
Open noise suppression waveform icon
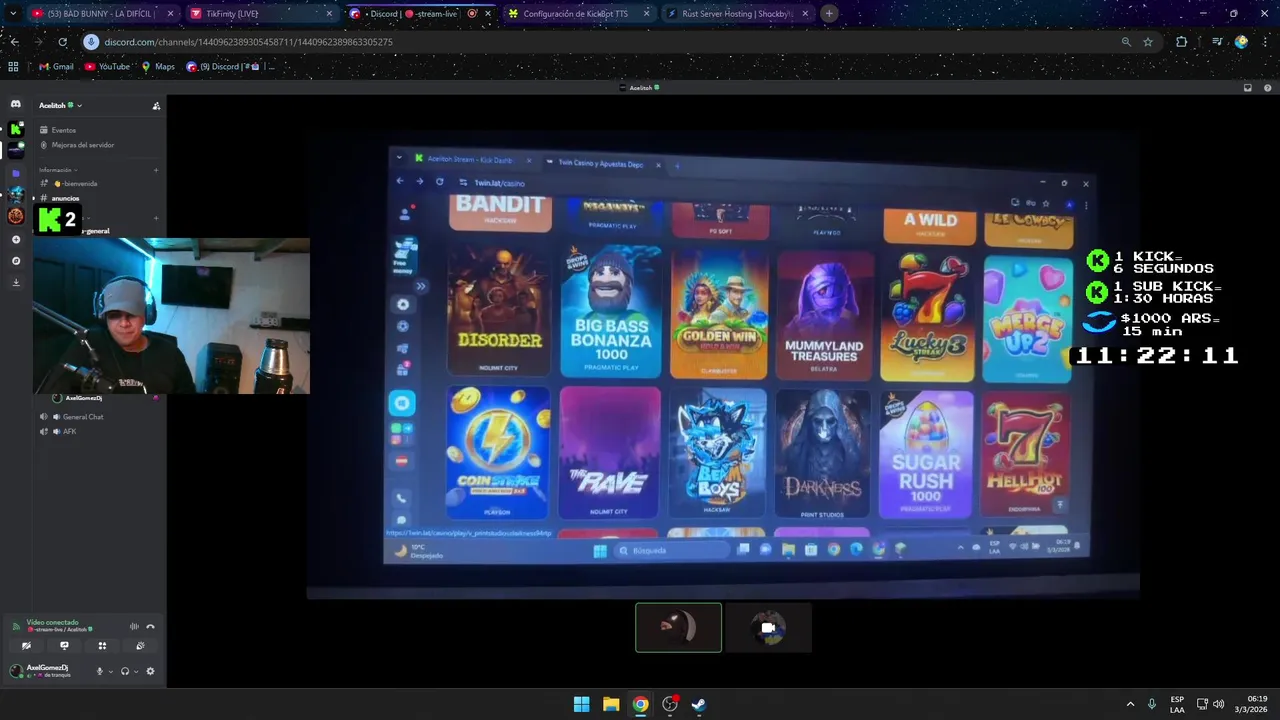134,627
